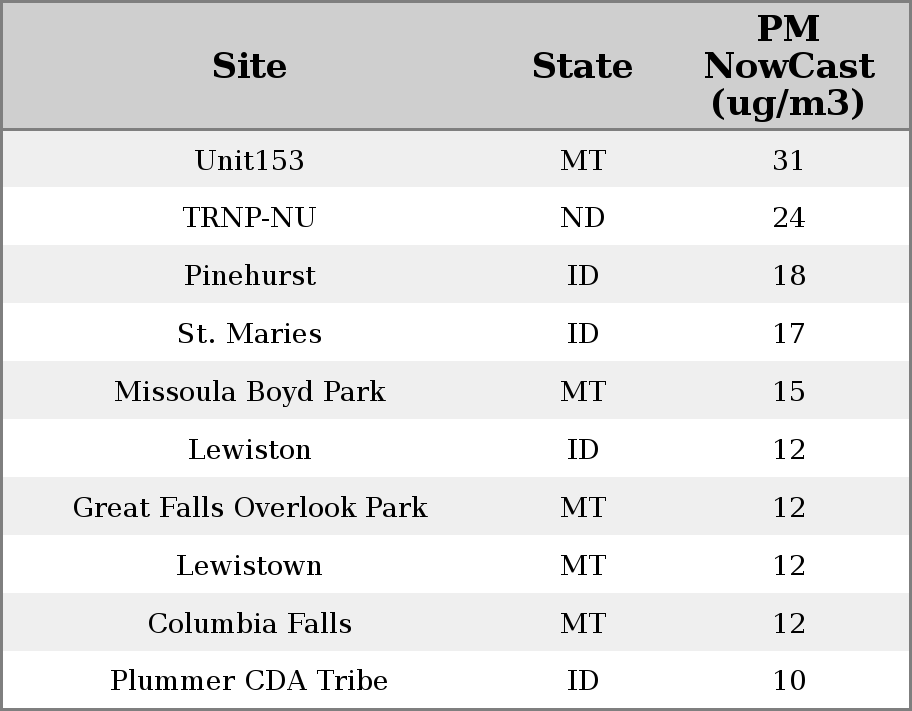Click the PM value 10
Viewport: 912px width, 711px height.
point(788,681)
